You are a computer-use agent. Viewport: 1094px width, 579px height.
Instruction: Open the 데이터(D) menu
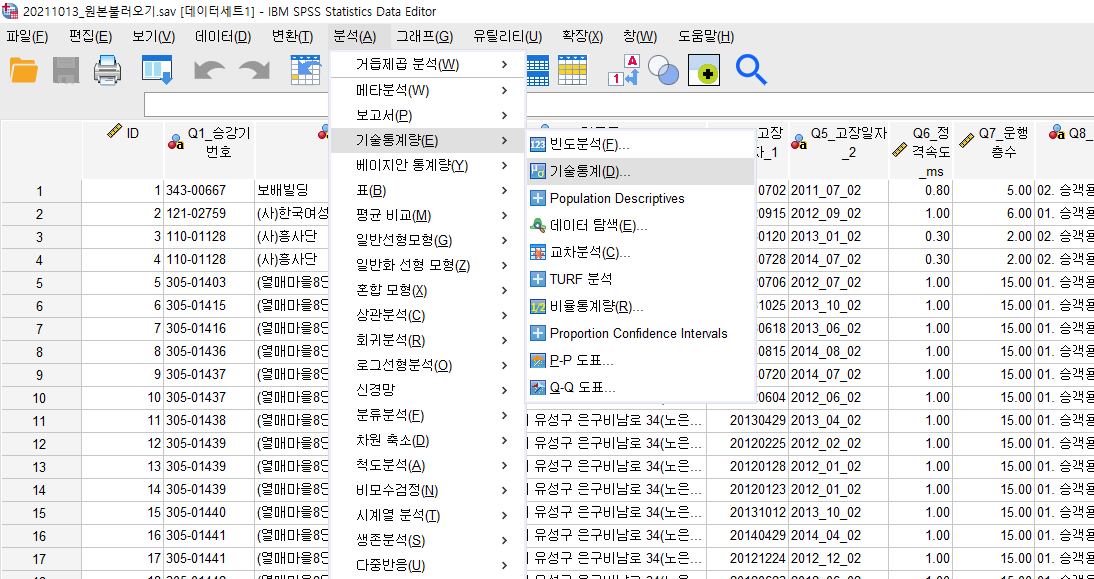[223, 36]
